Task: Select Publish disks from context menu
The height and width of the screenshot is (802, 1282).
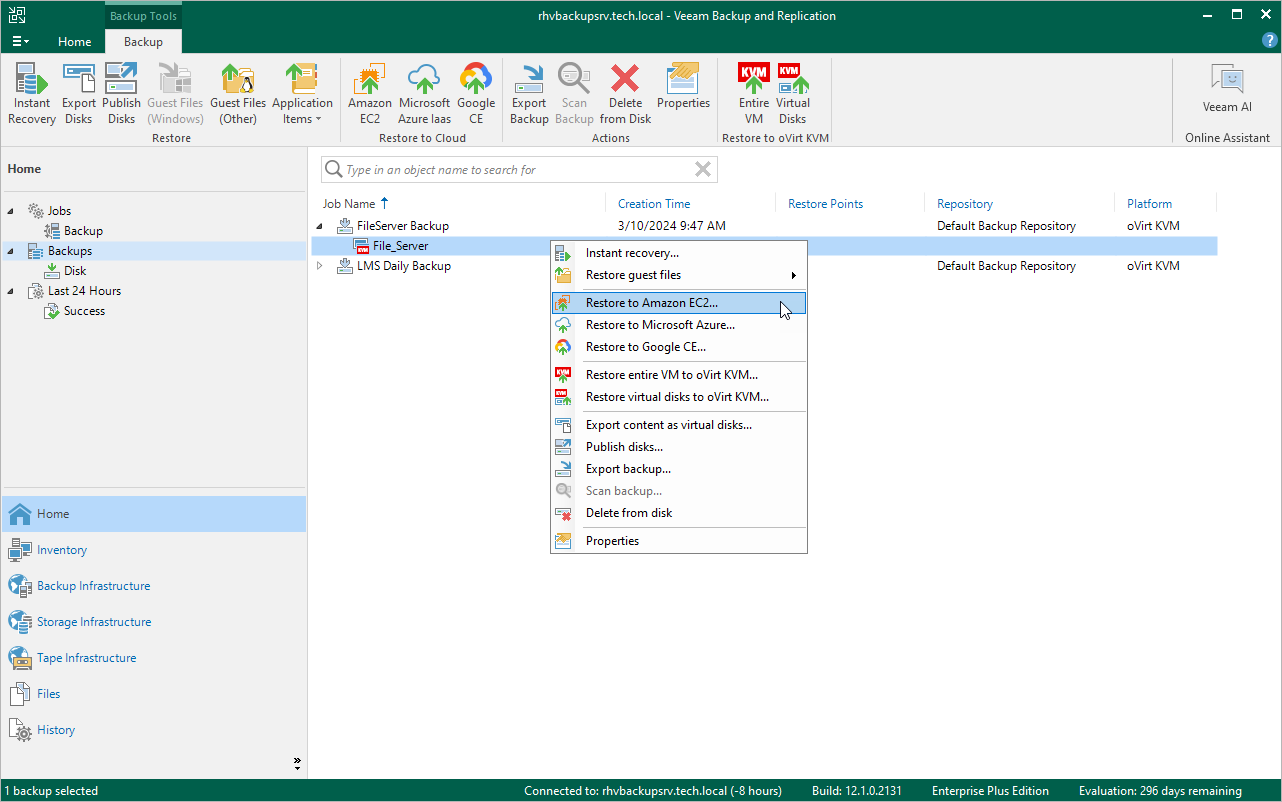Action: pyautogui.click(x=679, y=447)
